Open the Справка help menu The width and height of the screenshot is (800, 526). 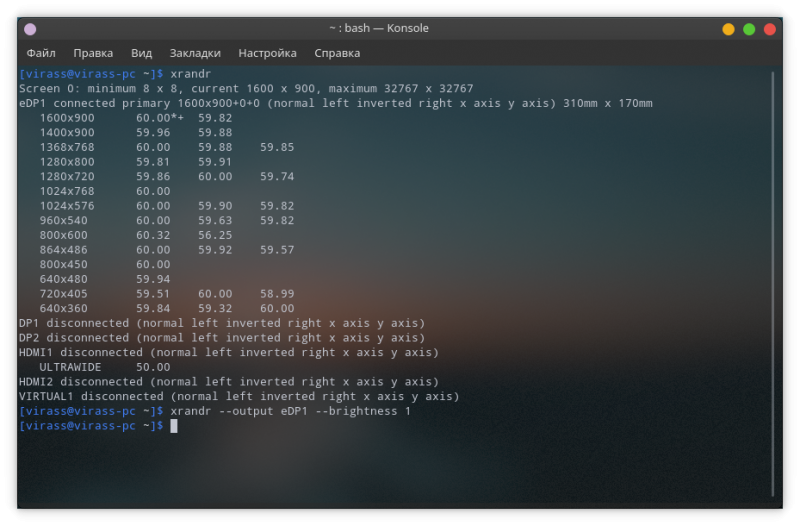point(337,53)
